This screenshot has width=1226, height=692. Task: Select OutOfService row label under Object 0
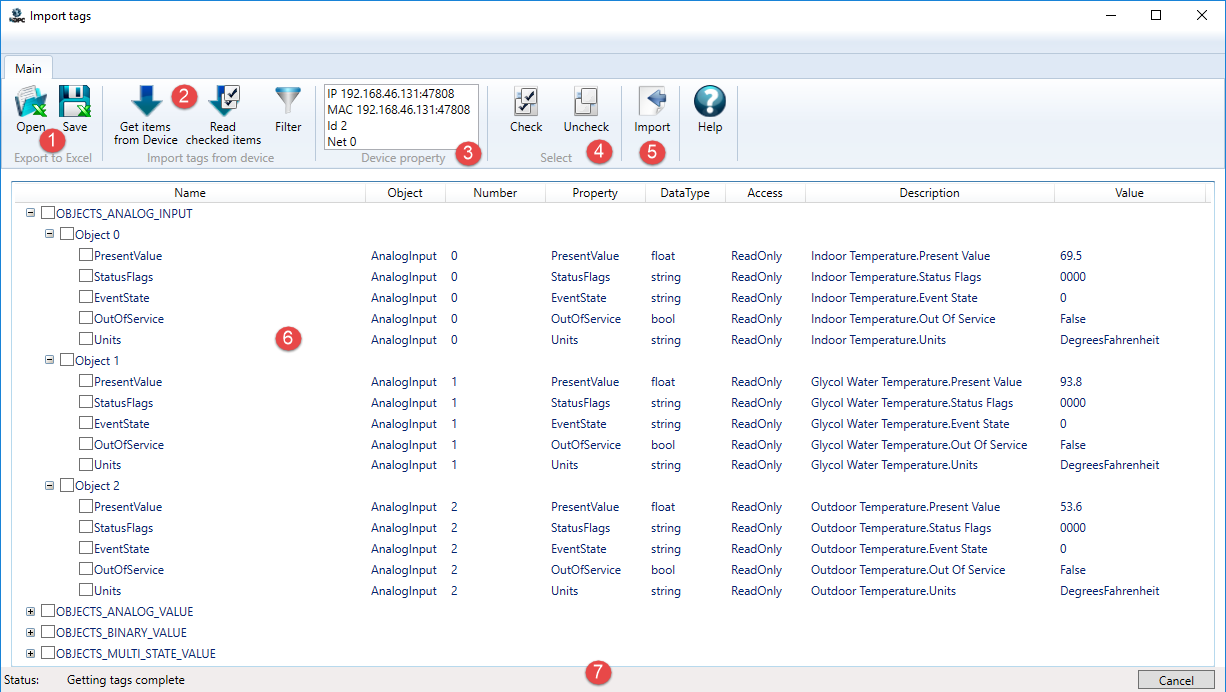coord(129,319)
